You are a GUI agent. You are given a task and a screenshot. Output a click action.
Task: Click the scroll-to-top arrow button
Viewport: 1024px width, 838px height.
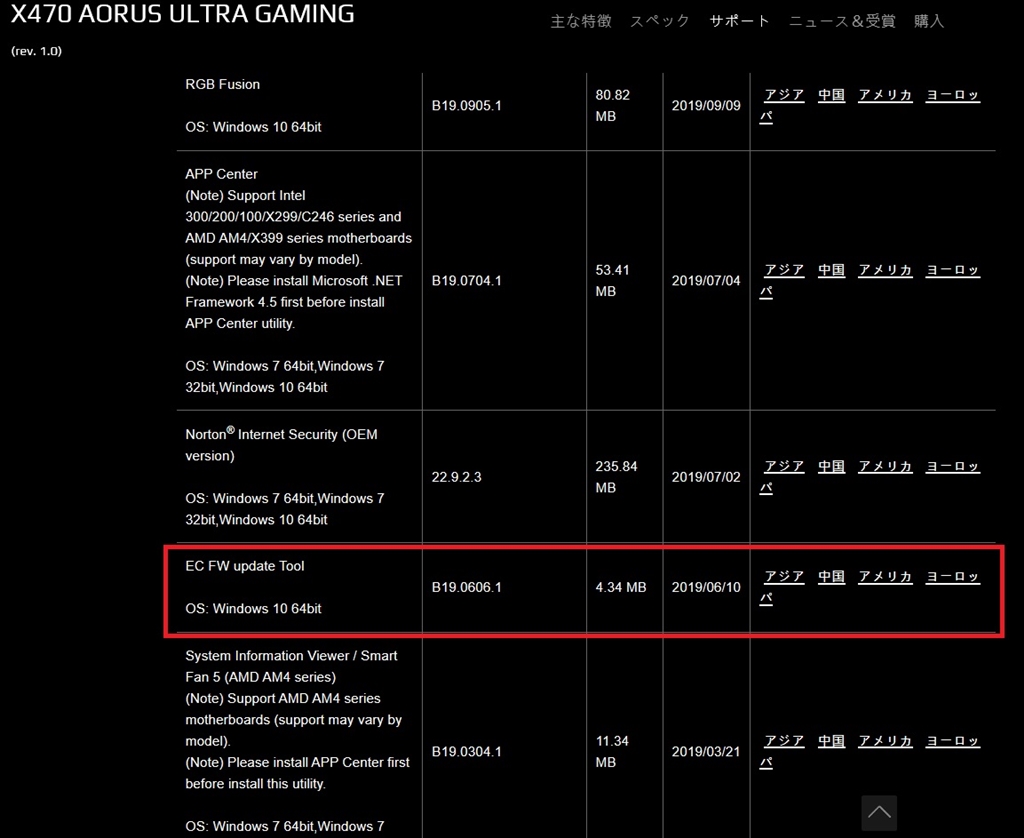coord(878,813)
